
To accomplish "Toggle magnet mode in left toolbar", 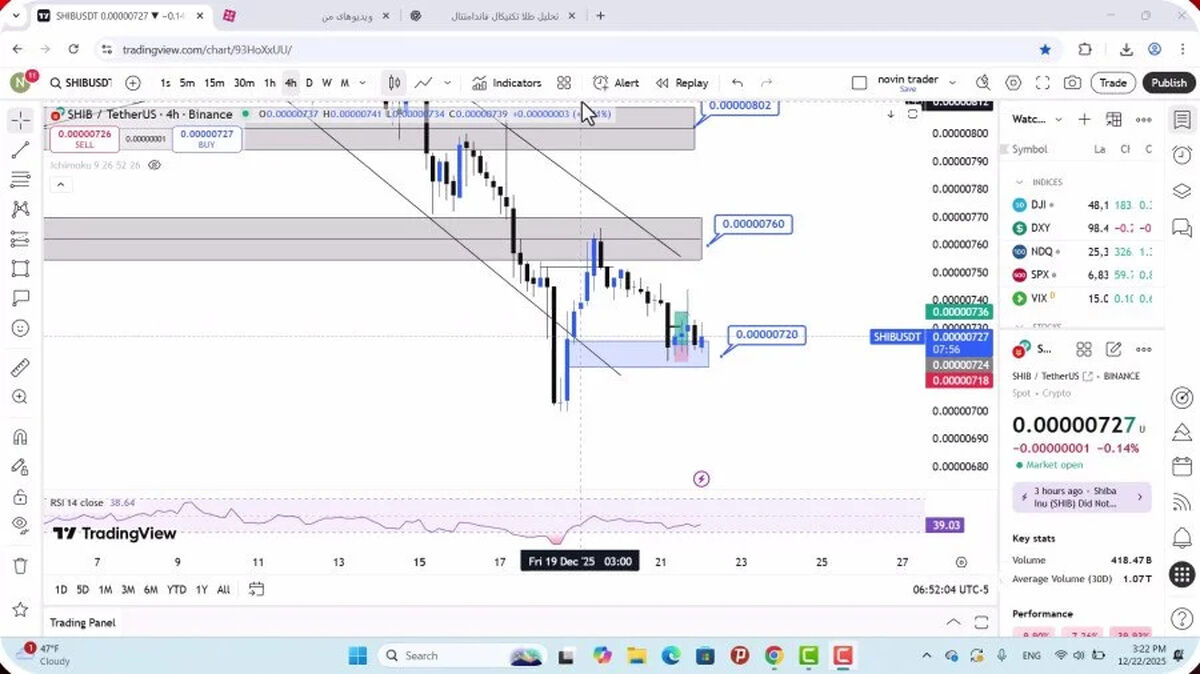I will pos(20,437).
